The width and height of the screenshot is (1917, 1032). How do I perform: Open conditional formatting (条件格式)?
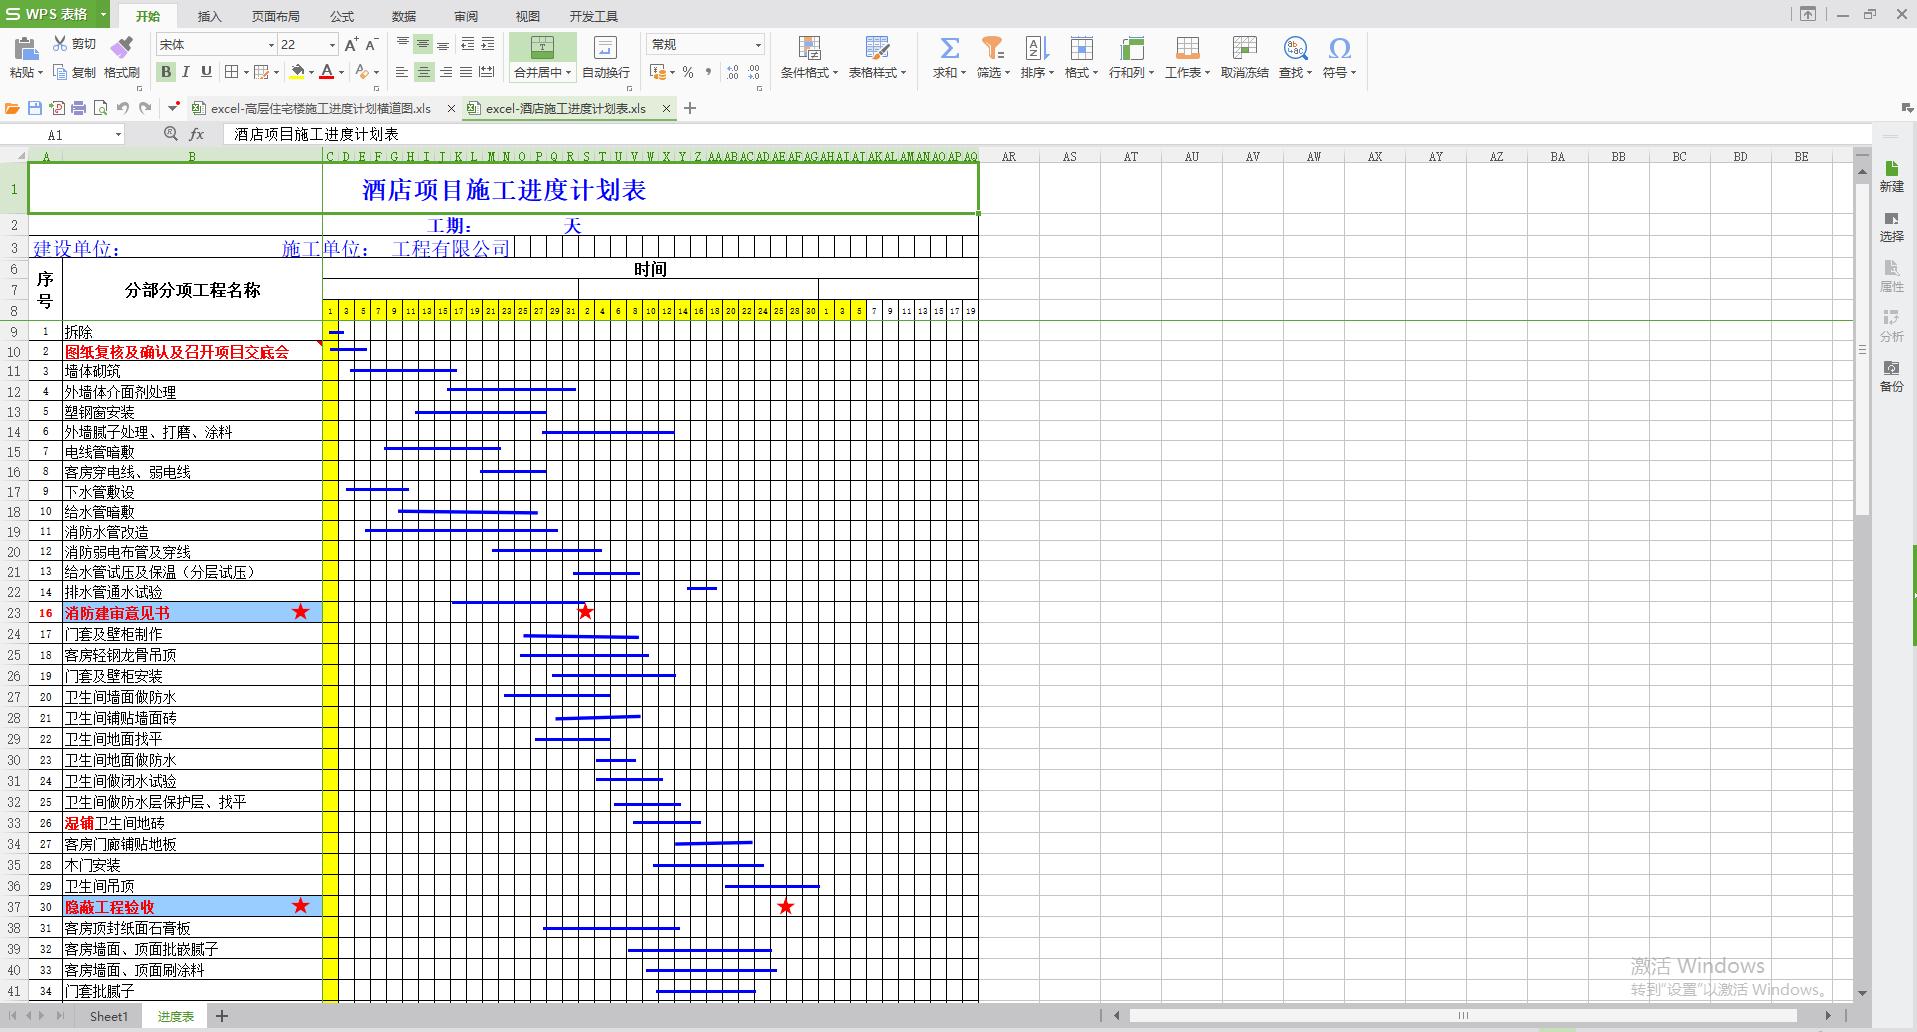coord(808,55)
